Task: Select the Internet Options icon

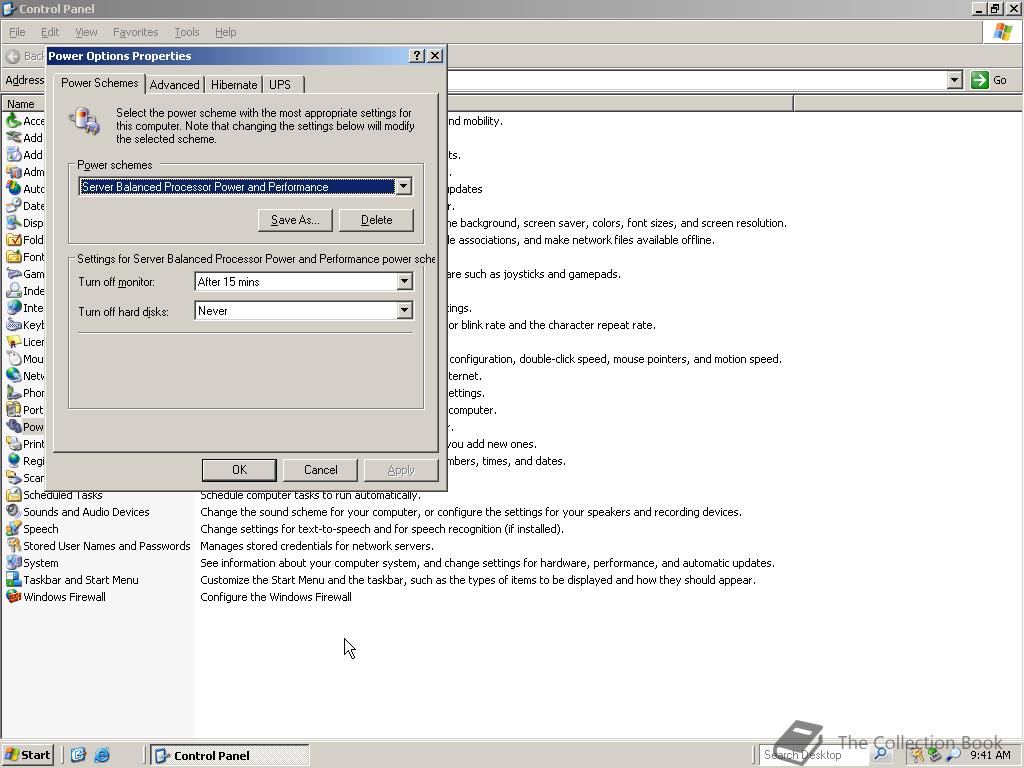Action: click(x=14, y=308)
